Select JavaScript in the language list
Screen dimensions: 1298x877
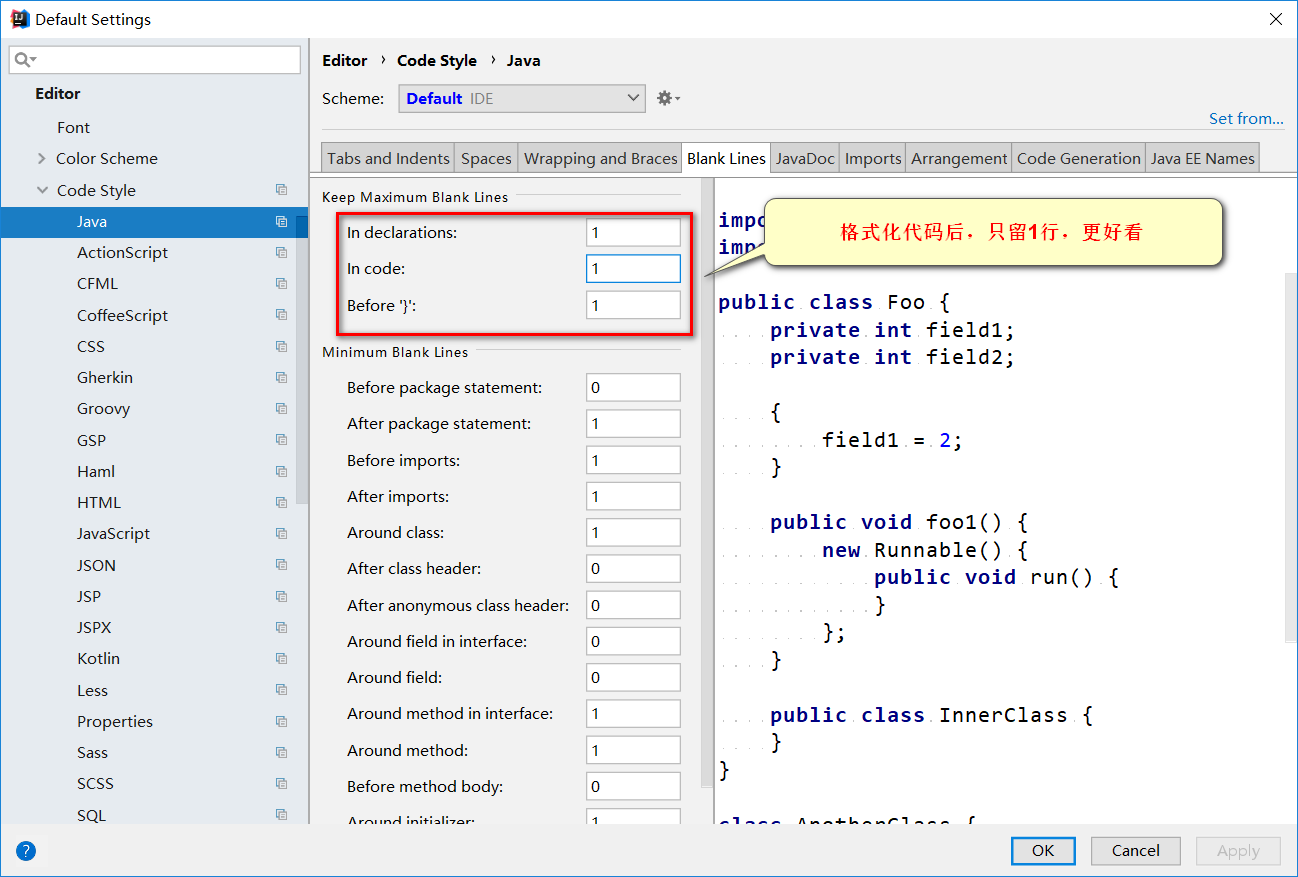tap(113, 534)
